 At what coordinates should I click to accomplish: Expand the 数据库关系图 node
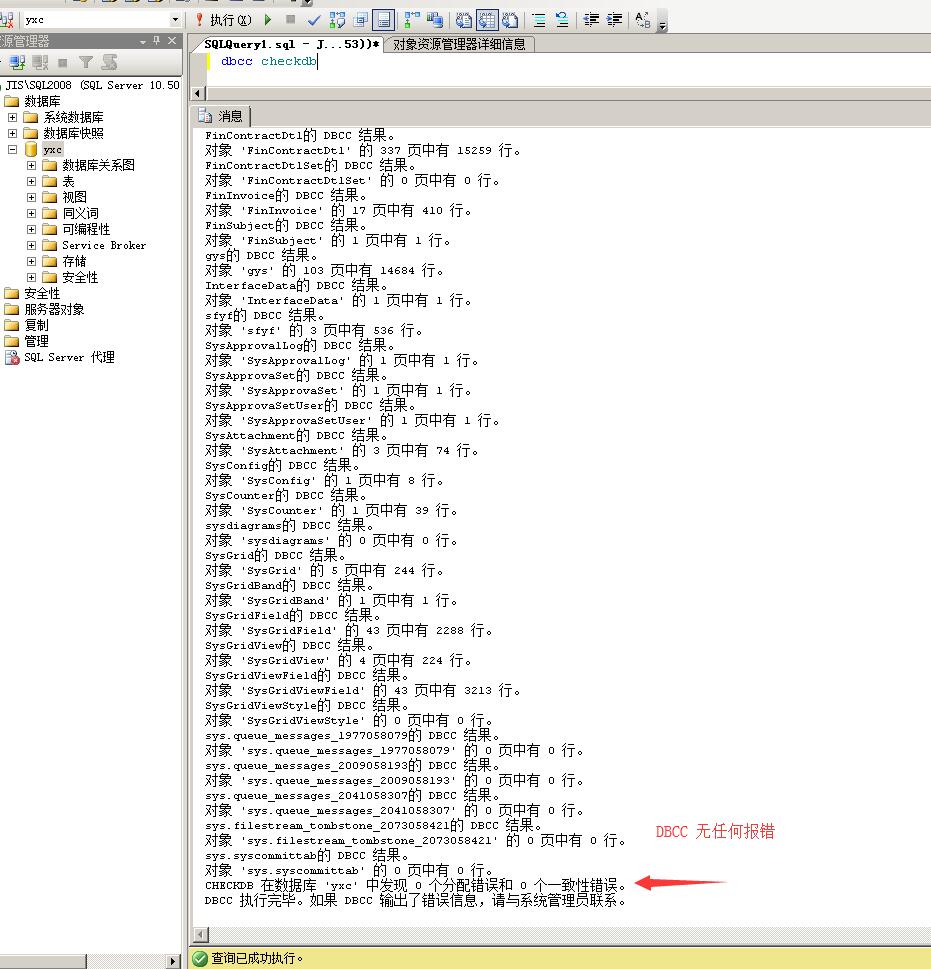pos(32,165)
